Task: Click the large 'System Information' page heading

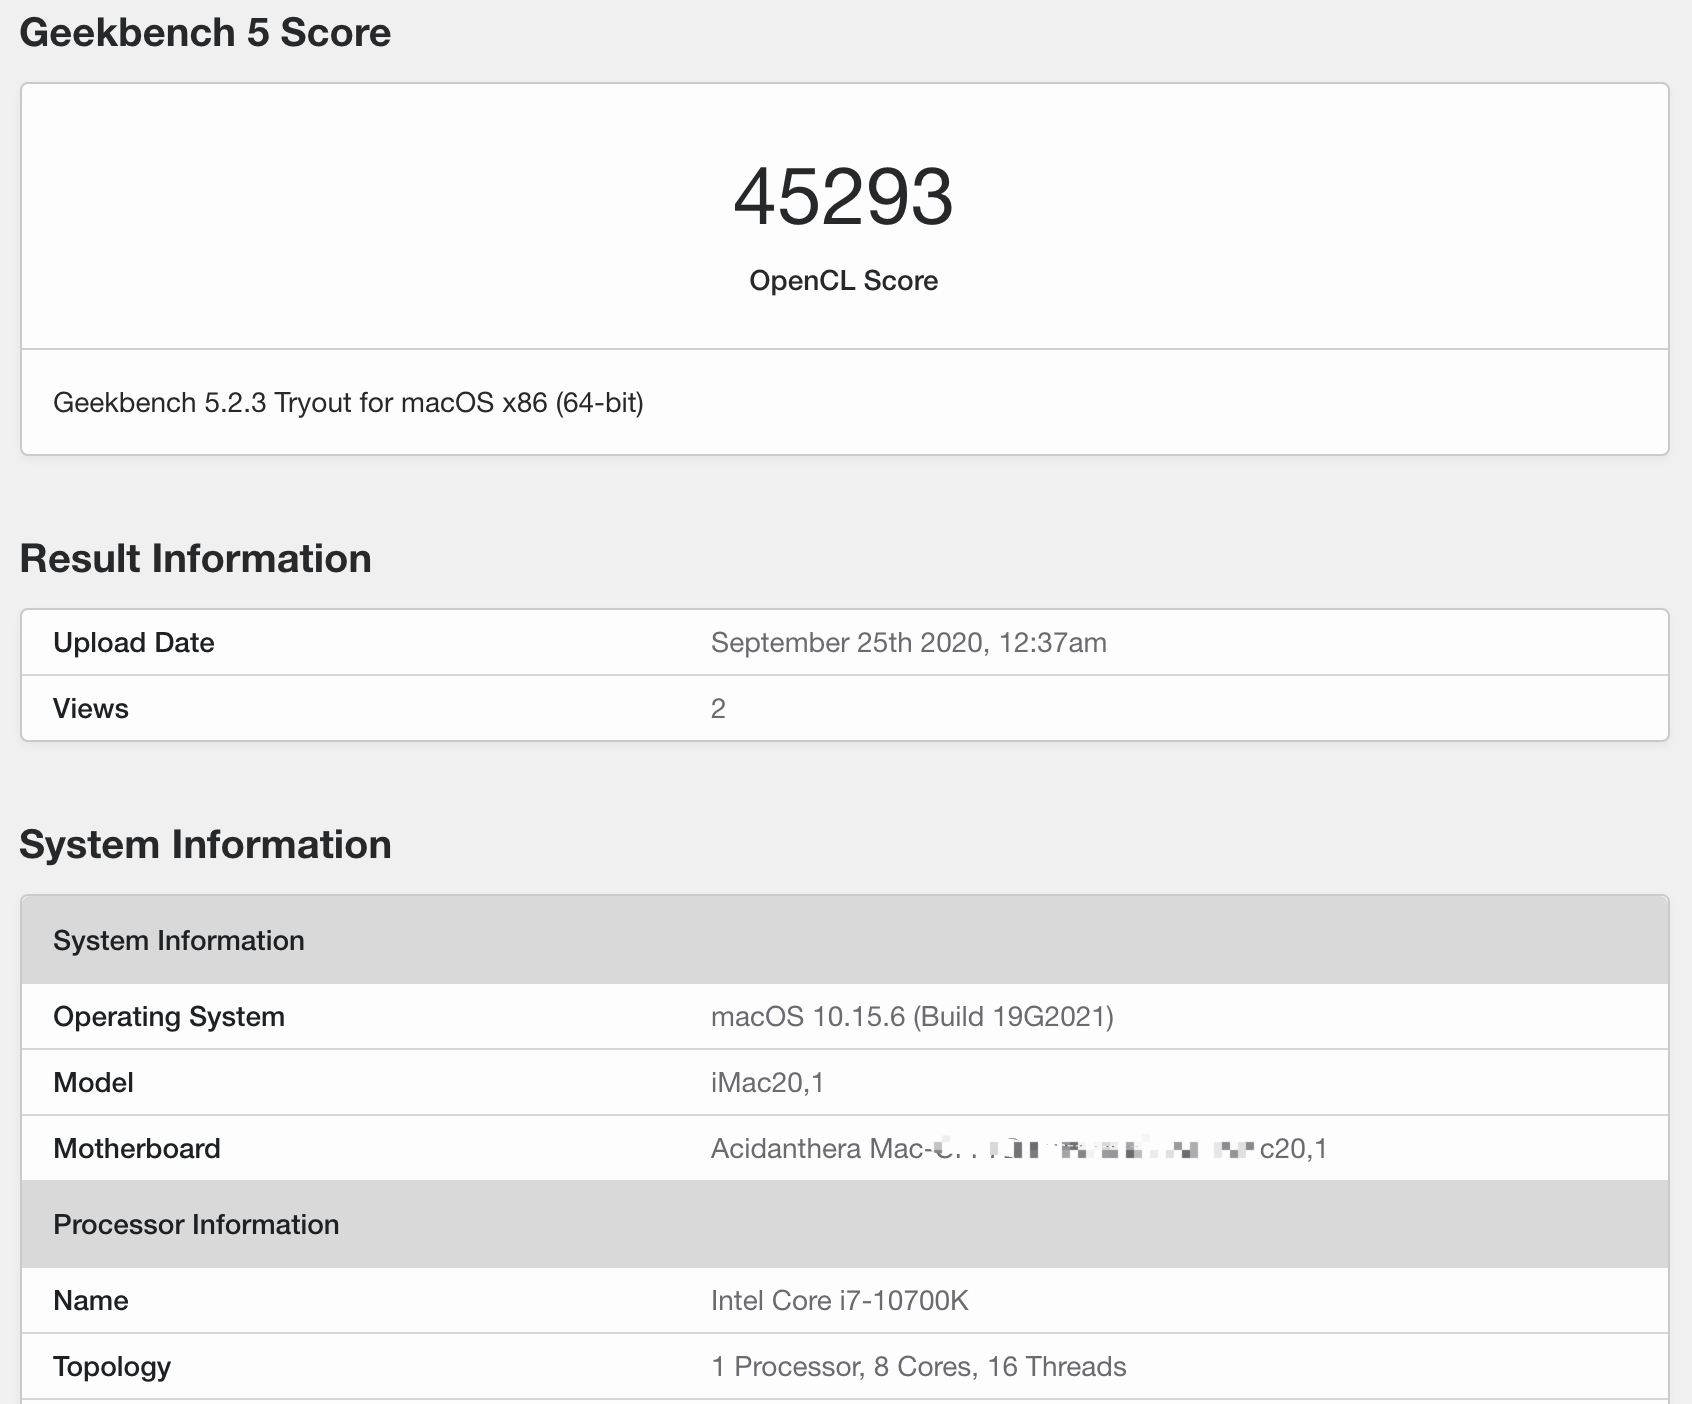Action: click(206, 845)
